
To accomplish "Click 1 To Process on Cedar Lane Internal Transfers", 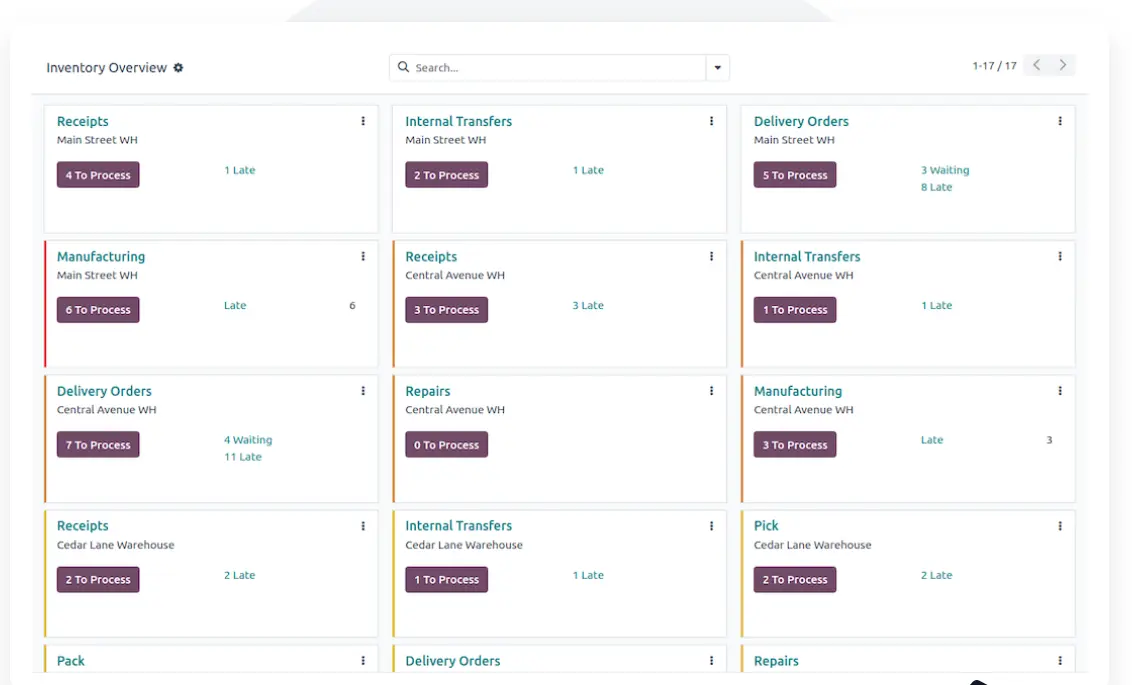I will 446,580.
